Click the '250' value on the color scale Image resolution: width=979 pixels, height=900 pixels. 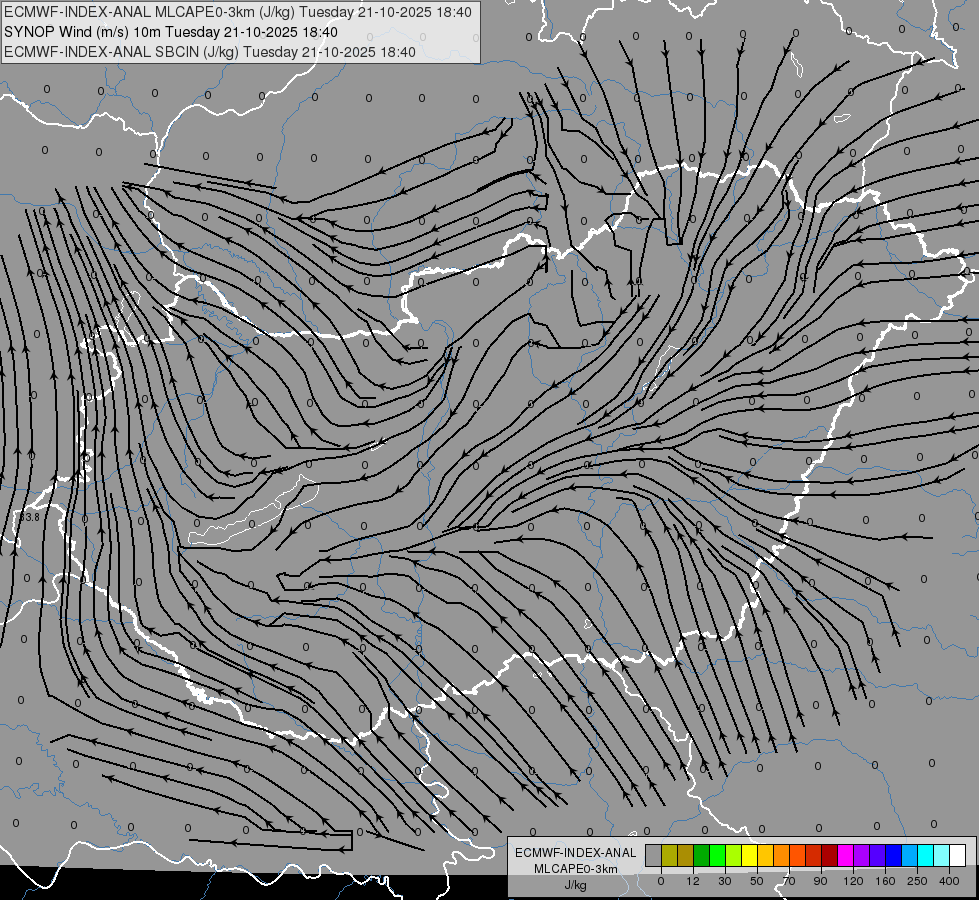point(917,881)
